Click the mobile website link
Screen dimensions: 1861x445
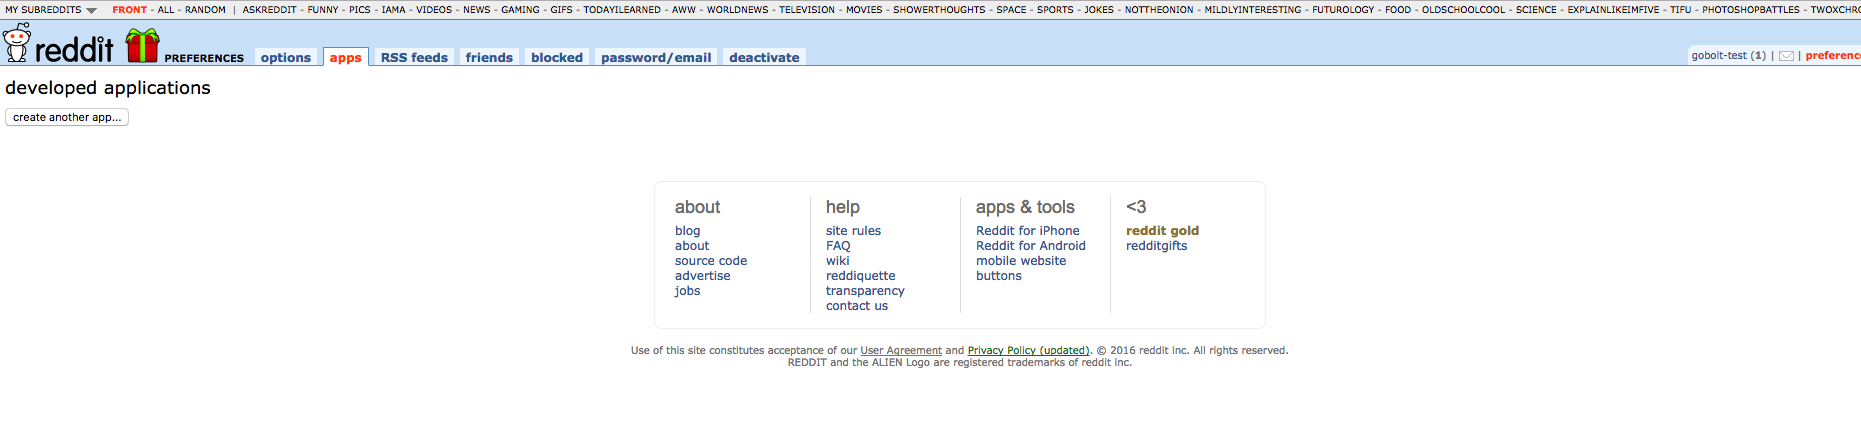coord(1021,261)
